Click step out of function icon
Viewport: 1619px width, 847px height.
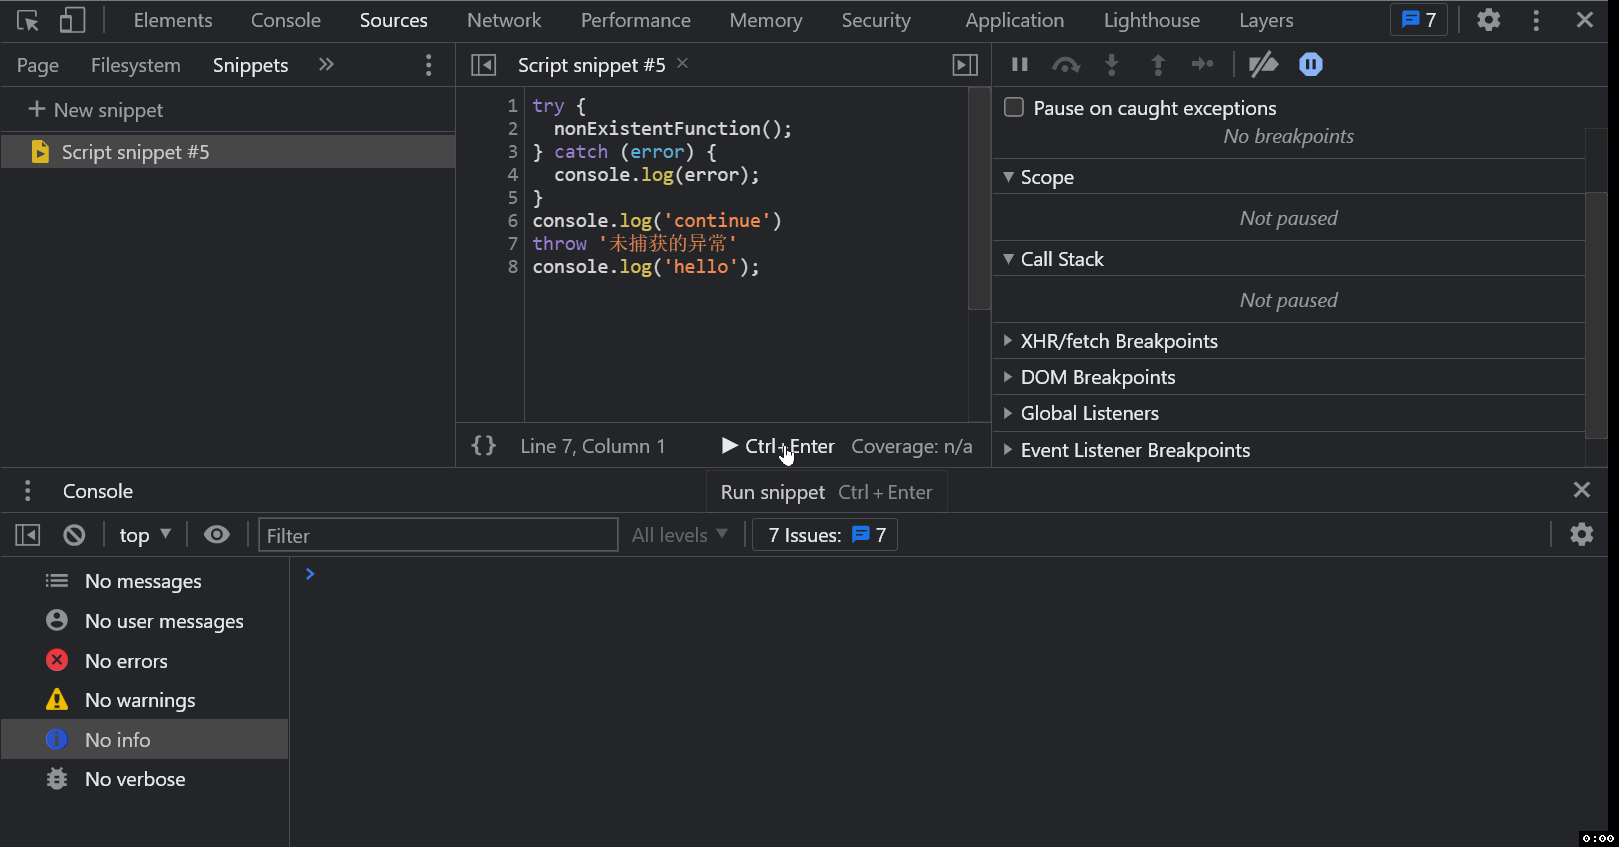pyautogui.click(x=1158, y=65)
